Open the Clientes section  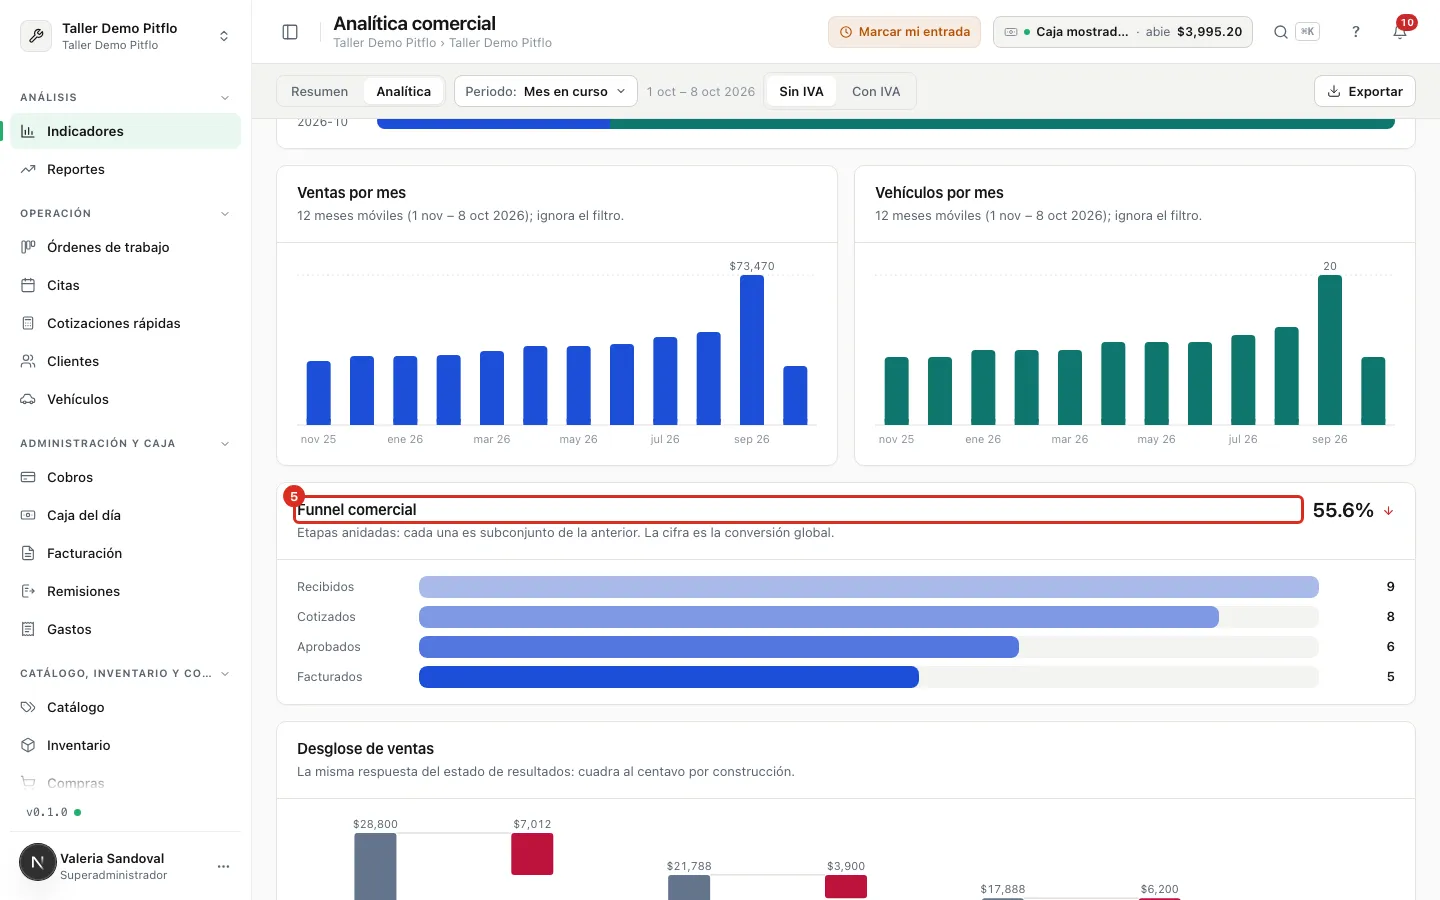click(x=125, y=361)
